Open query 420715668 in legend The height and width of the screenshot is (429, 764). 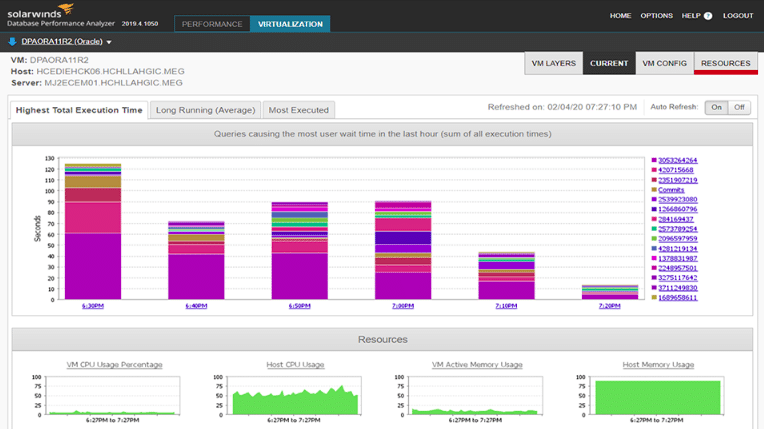pos(675,170)
